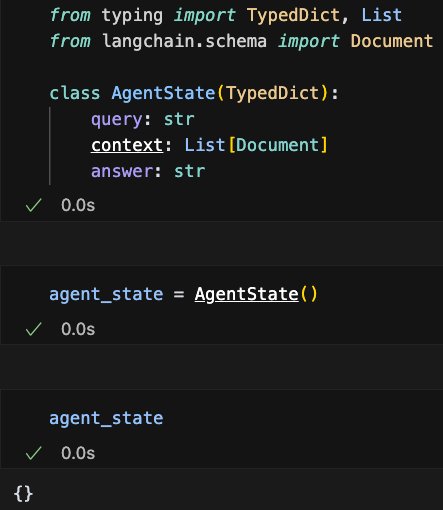
Task: Click '0.0s' execution time of the first cell
Action: coord(78,205)
